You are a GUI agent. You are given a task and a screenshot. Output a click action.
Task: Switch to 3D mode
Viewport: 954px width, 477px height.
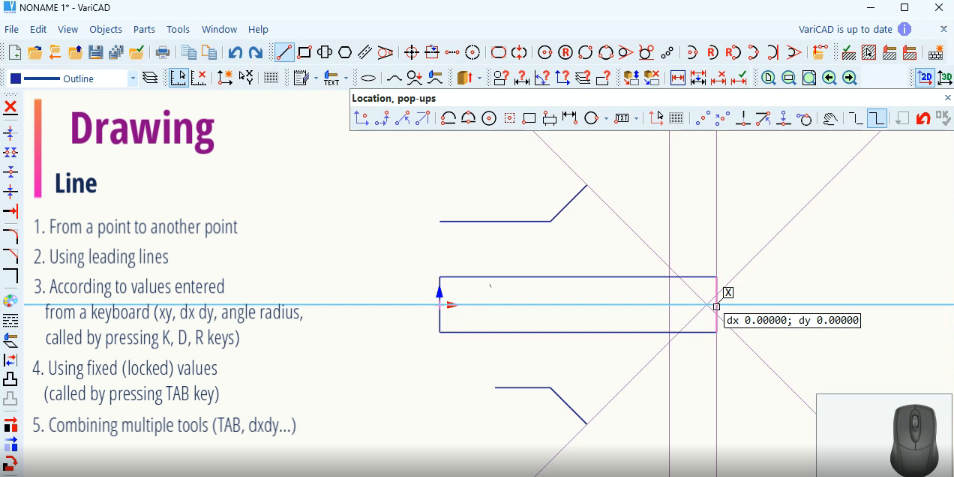[x=944, y=78]
